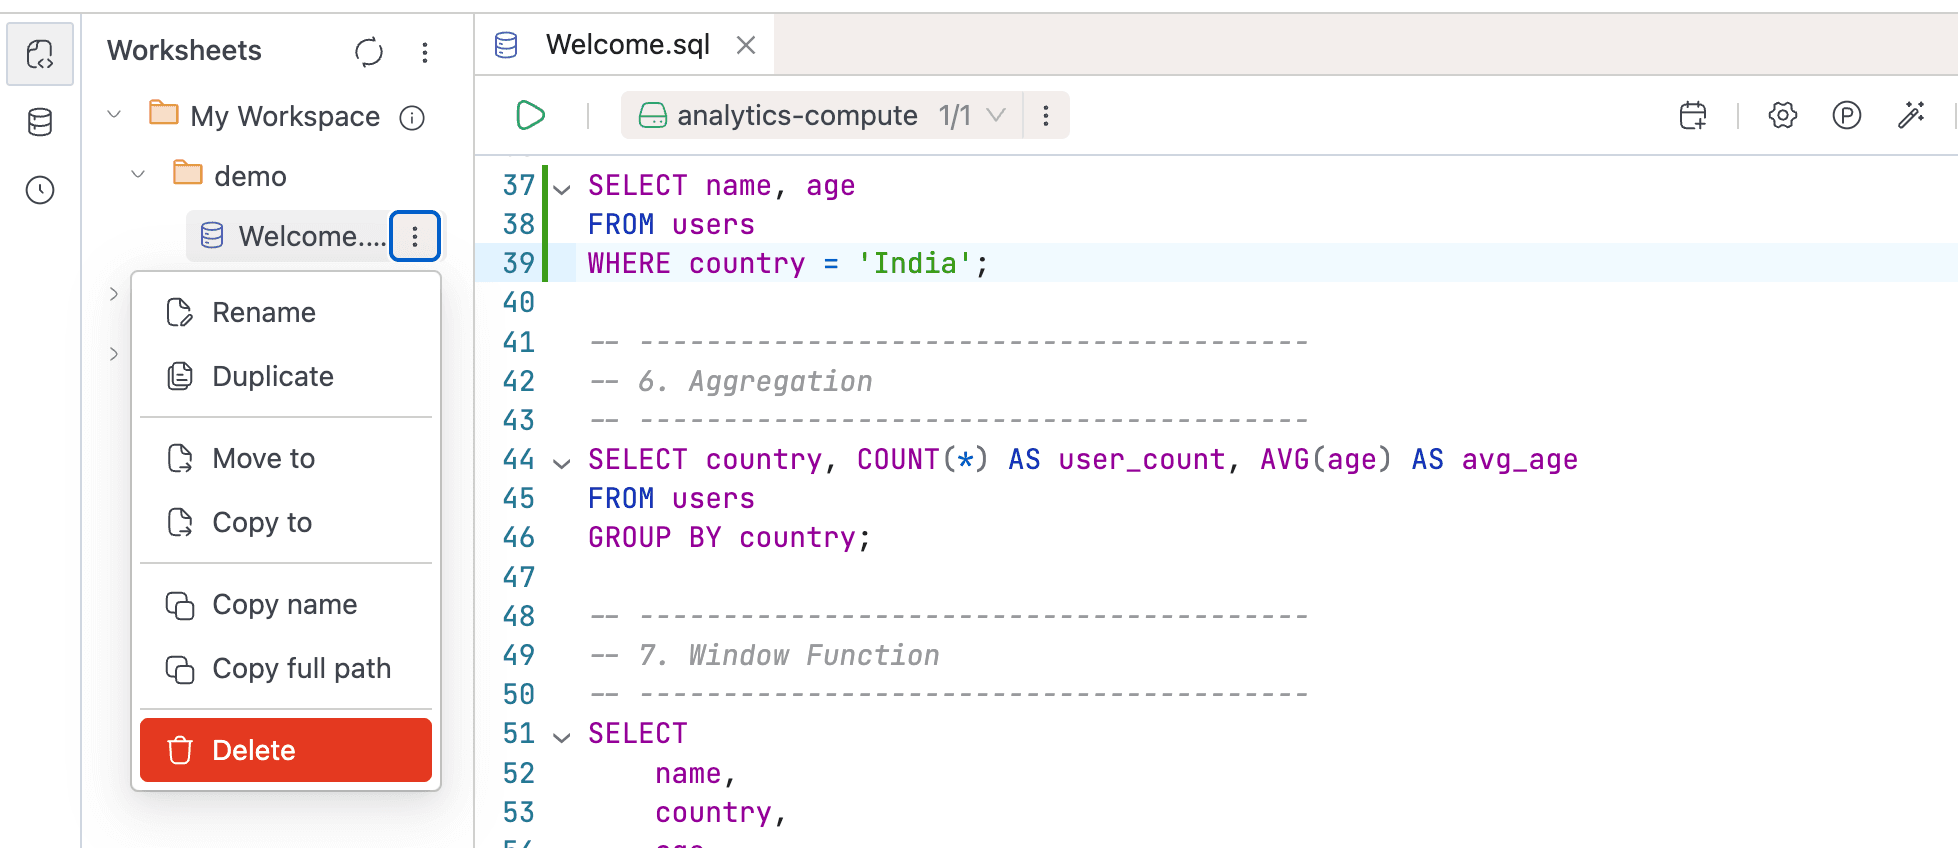Choose Copy full path menu entry
Screen dimensions: 1958x848
pos(301,669)
